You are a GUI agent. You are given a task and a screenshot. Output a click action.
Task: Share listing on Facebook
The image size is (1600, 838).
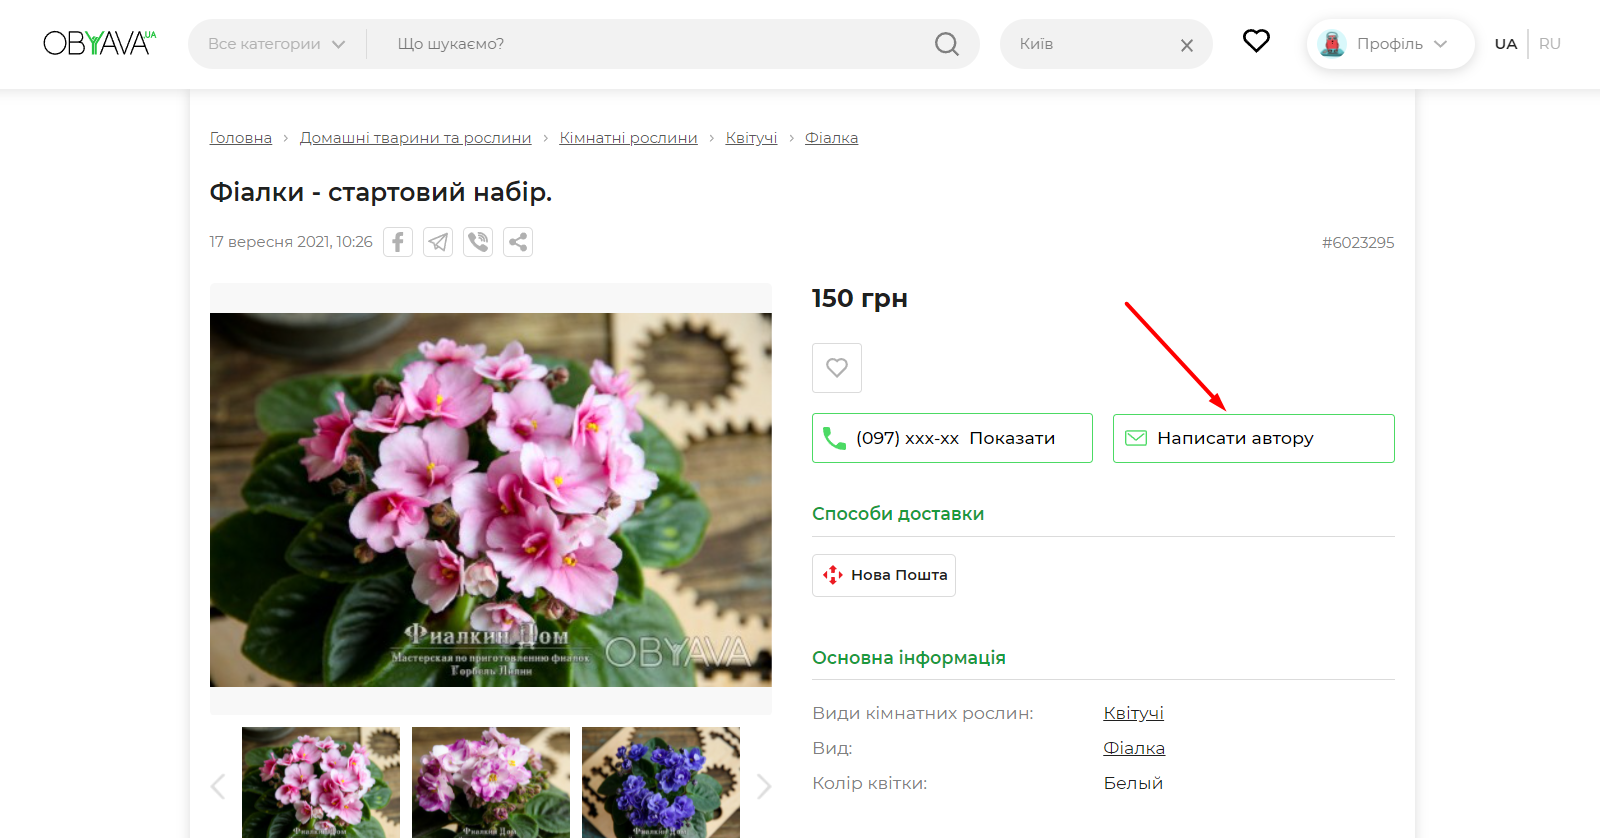coord(398,242)
